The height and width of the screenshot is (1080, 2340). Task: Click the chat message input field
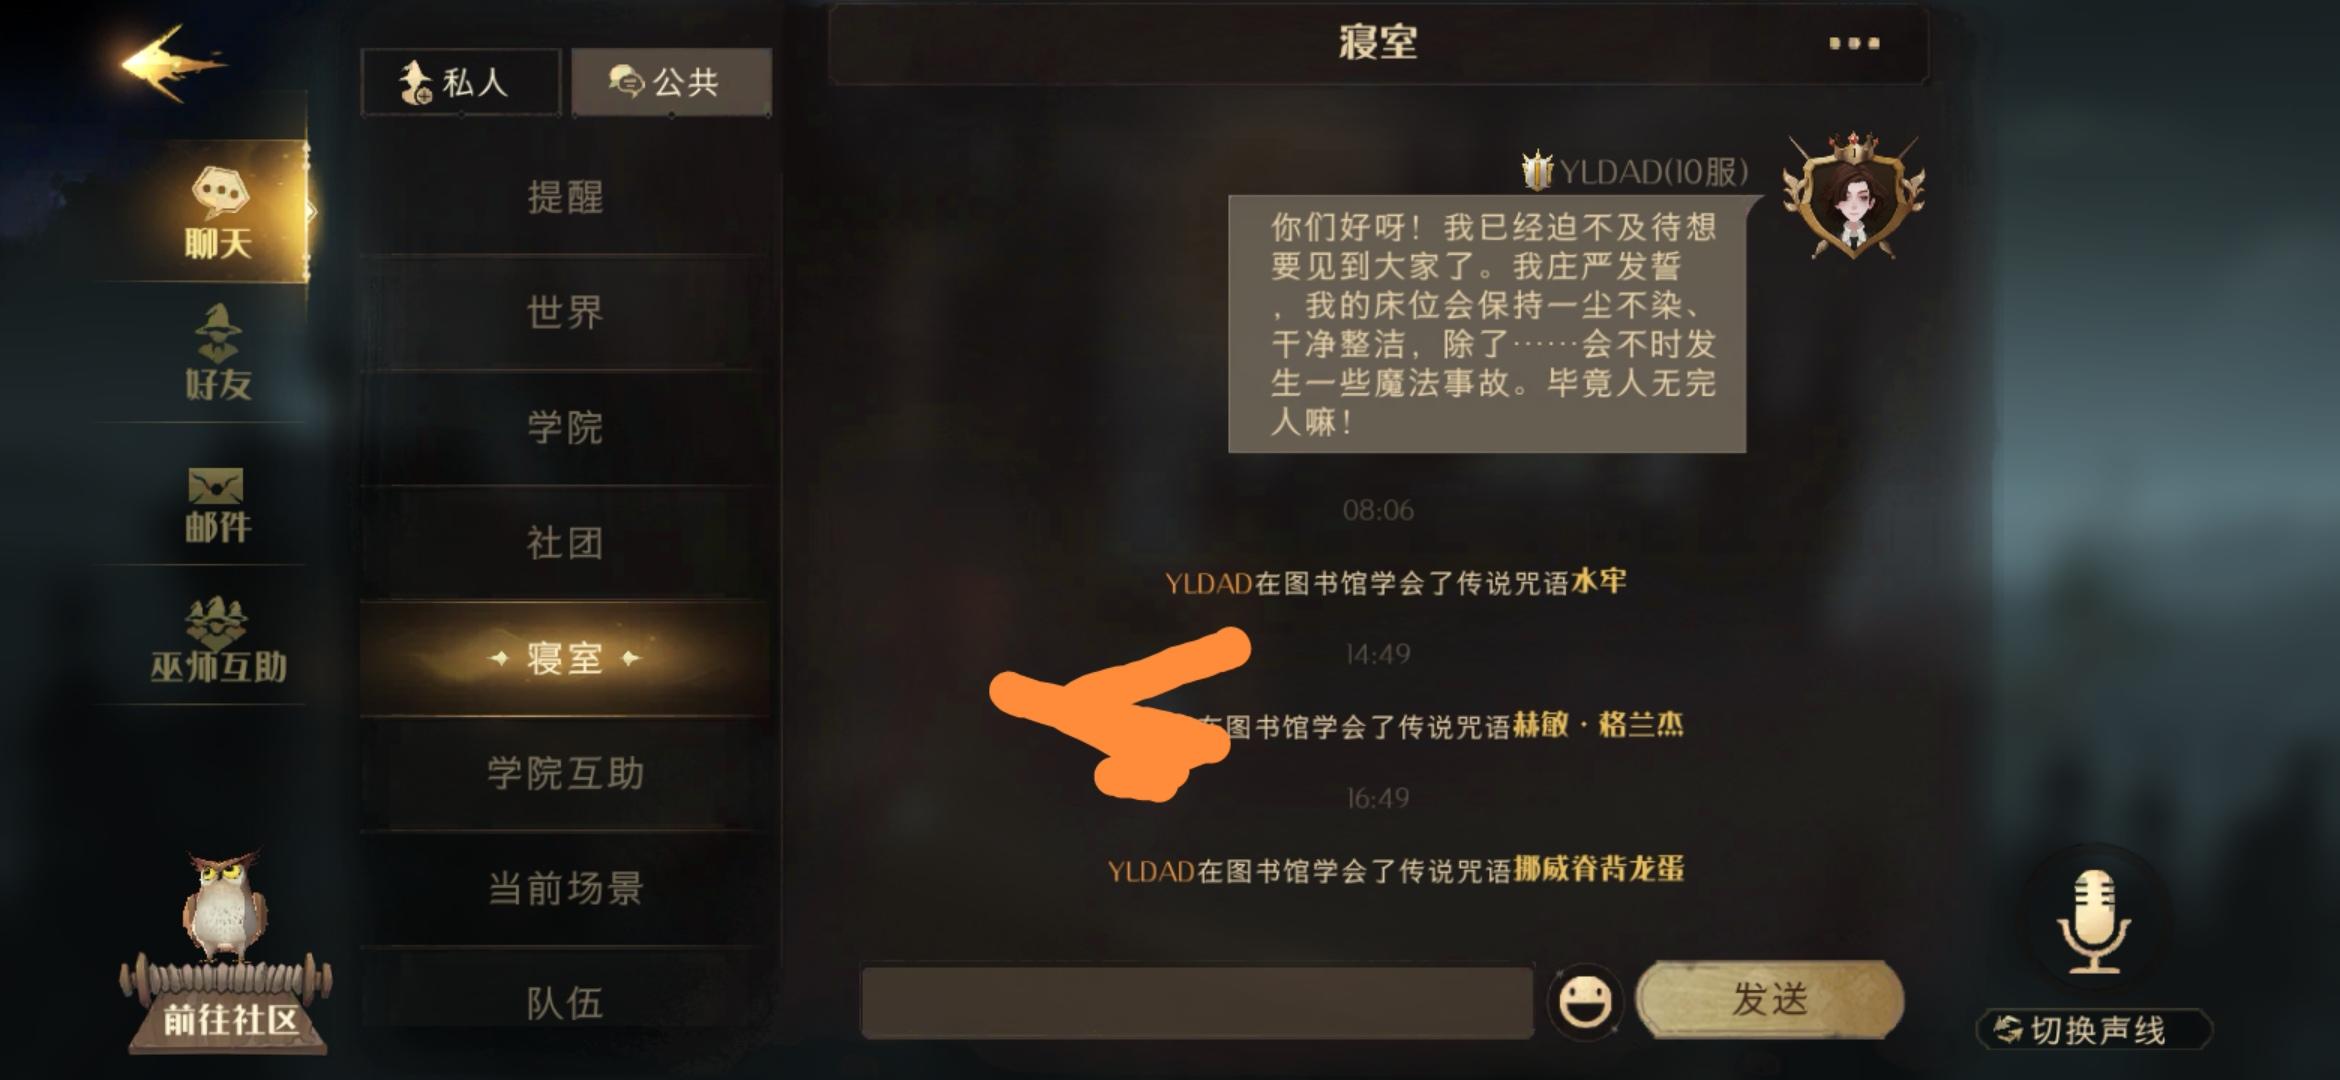pos(1197,1001)
